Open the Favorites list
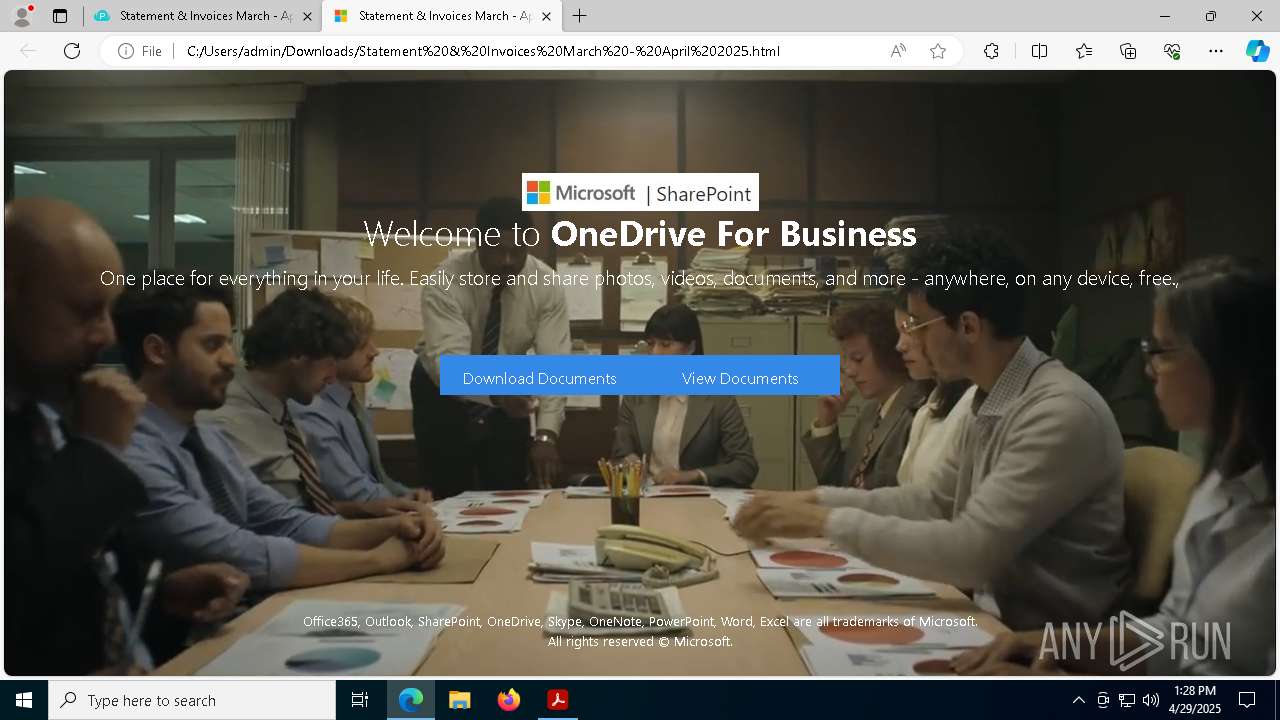 (1084, 51)
